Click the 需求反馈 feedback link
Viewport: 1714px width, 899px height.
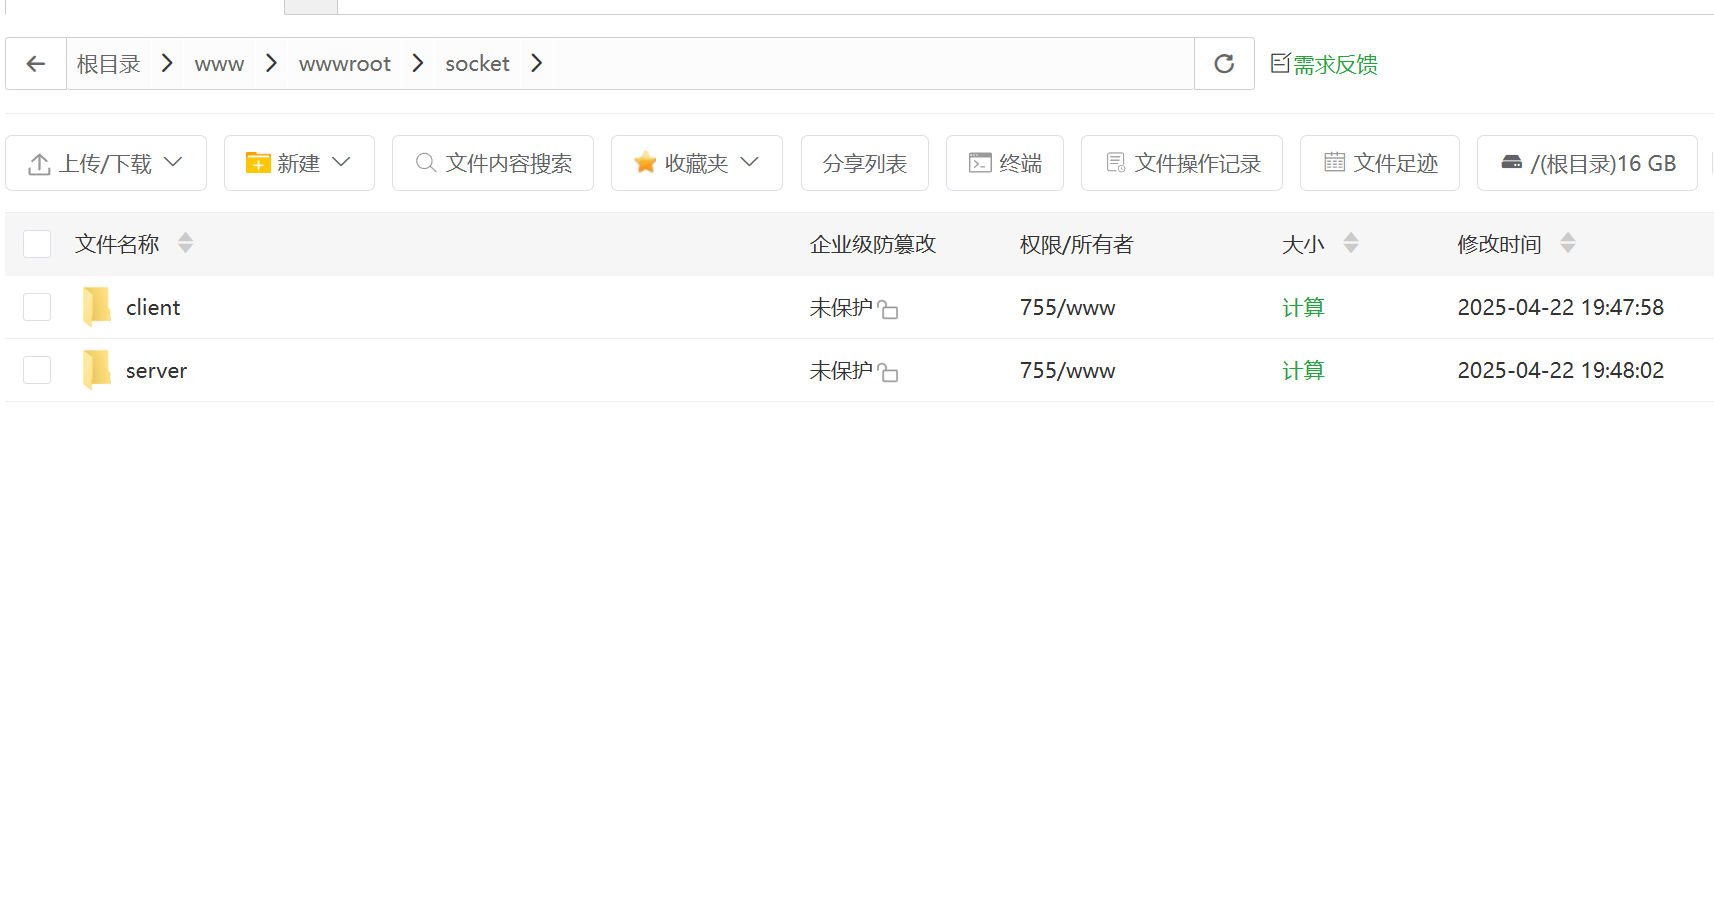pos(1324,64)
